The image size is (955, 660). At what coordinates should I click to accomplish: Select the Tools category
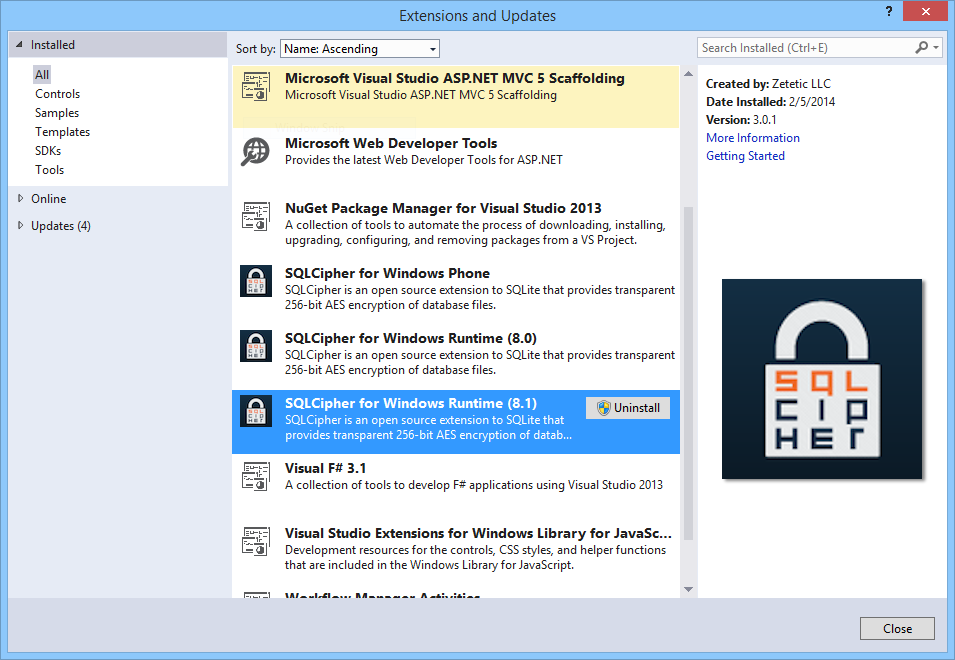point(49,170)
